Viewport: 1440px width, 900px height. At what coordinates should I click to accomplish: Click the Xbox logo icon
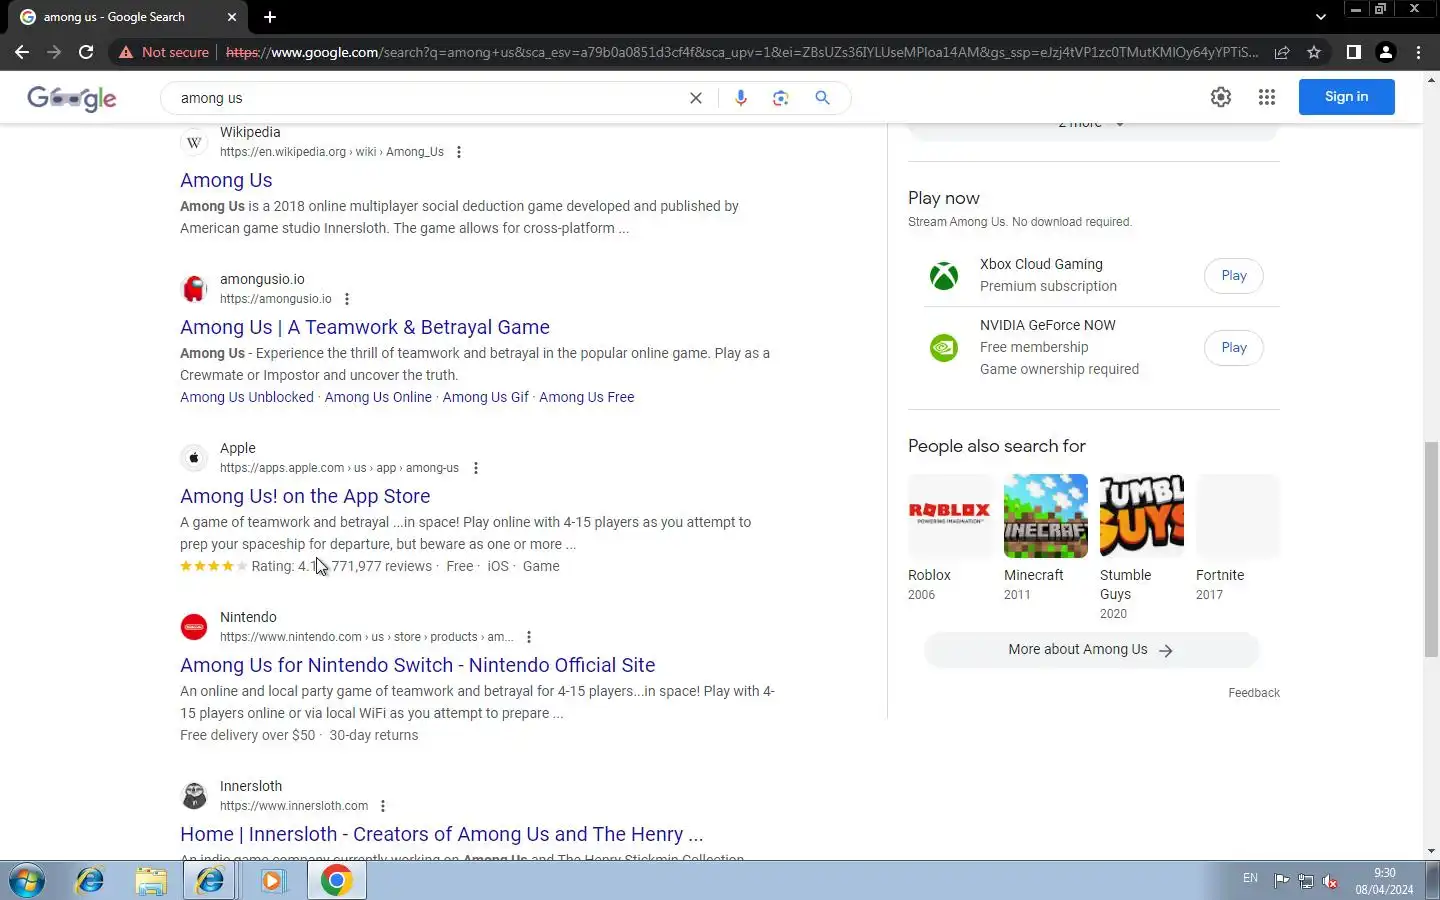point(944,275)
